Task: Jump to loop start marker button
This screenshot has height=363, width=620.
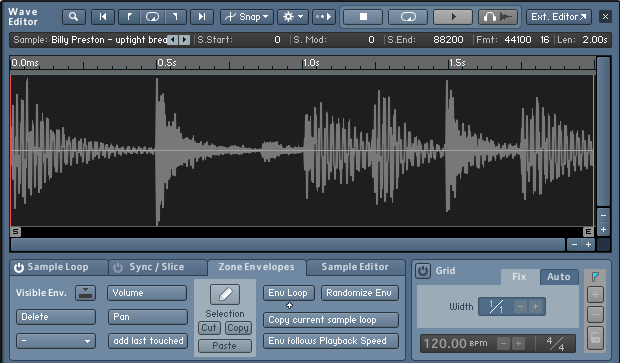Action: click(x=129, y=17)
